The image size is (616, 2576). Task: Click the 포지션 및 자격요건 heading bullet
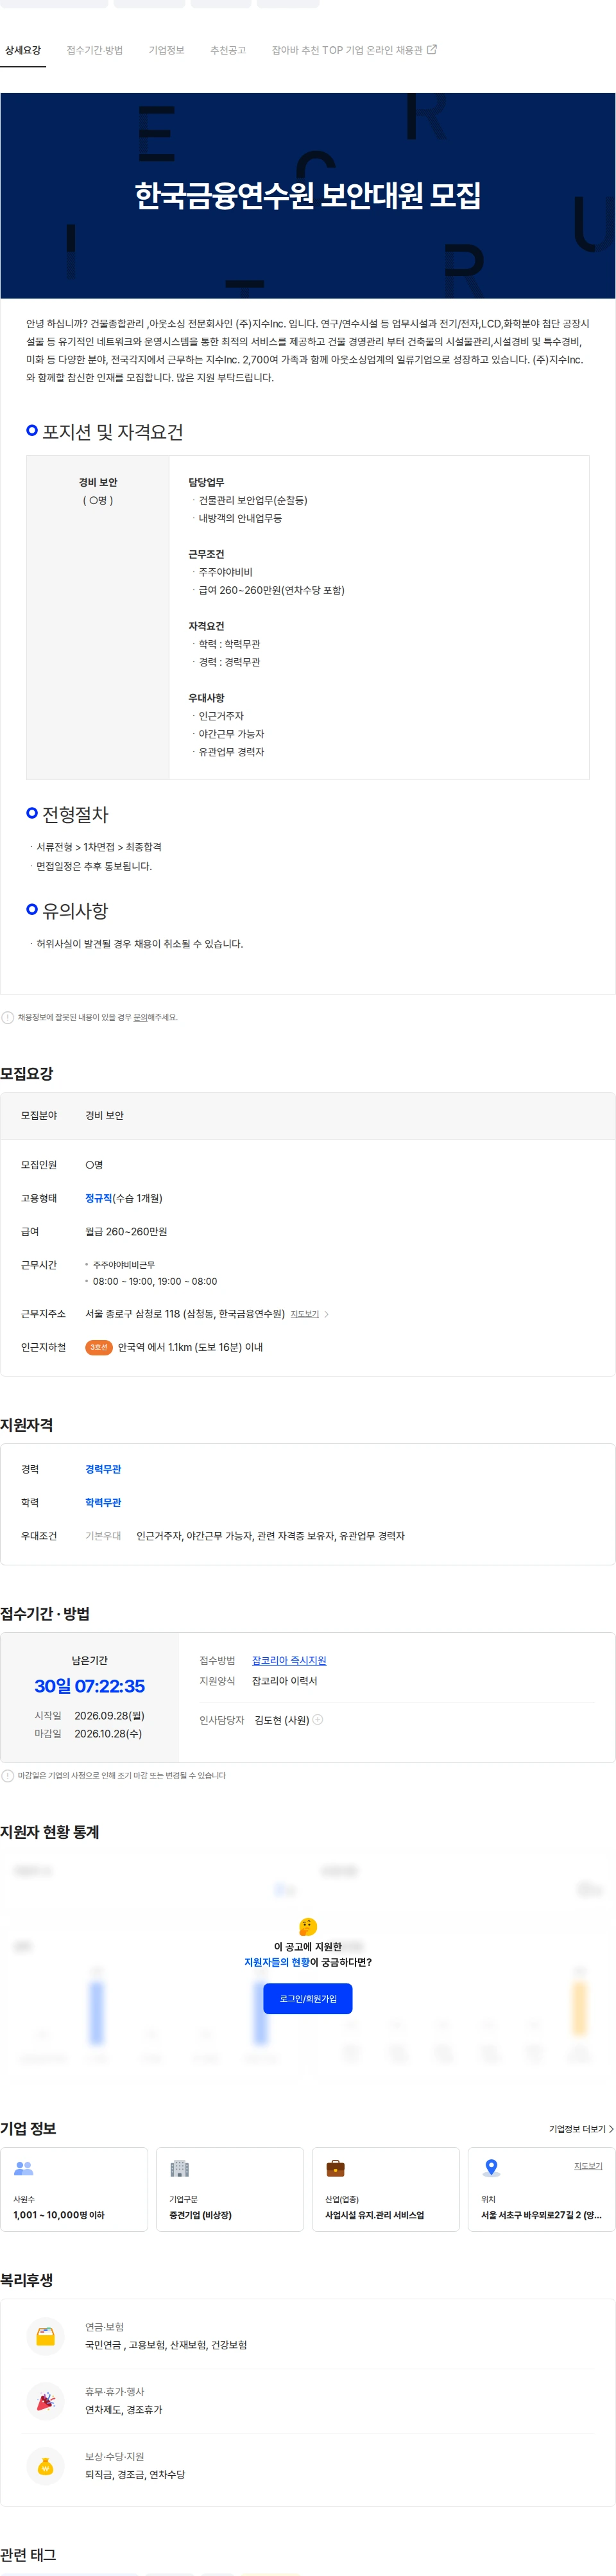click(32, 430)
